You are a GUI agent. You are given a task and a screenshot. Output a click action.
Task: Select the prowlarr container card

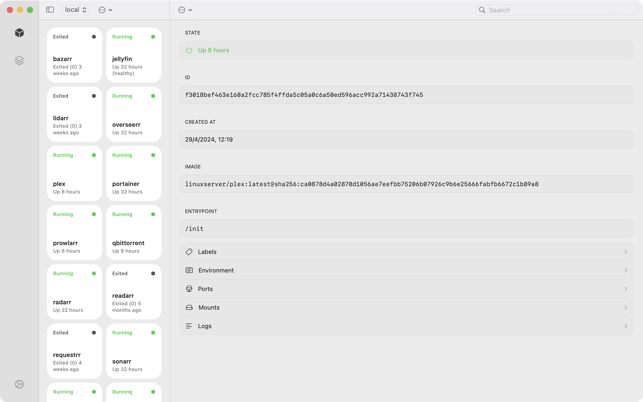[x=75, y=233]
